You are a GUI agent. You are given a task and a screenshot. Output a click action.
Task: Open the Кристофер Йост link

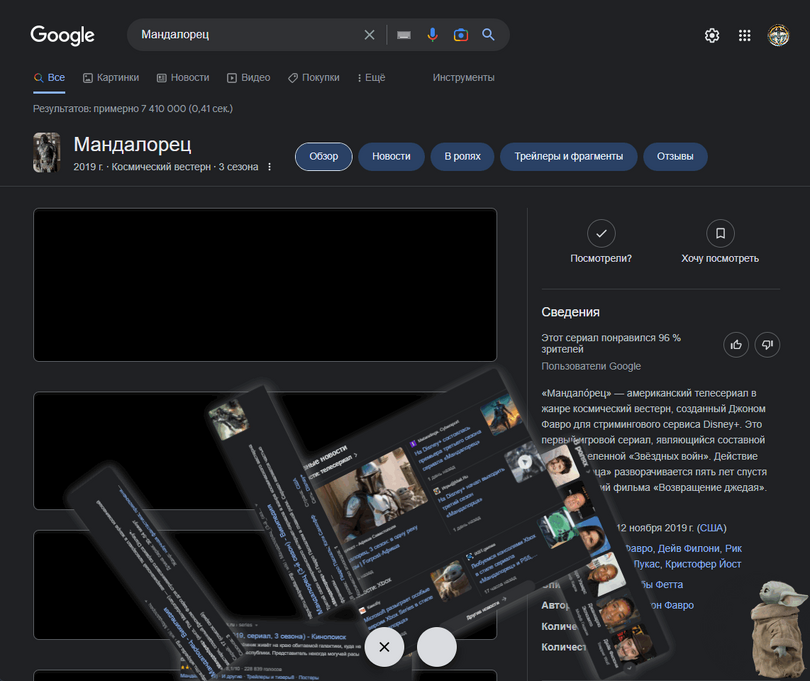(x=703, y=564)
